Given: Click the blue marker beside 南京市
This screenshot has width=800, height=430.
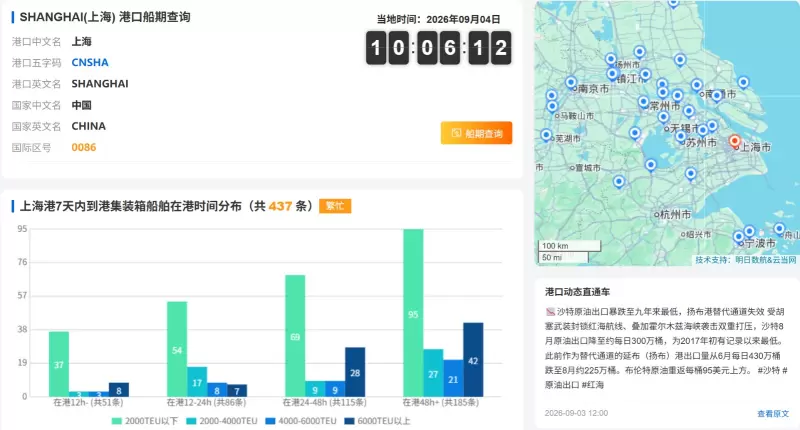Looking at the screenshot, I should tap(571, 82).
